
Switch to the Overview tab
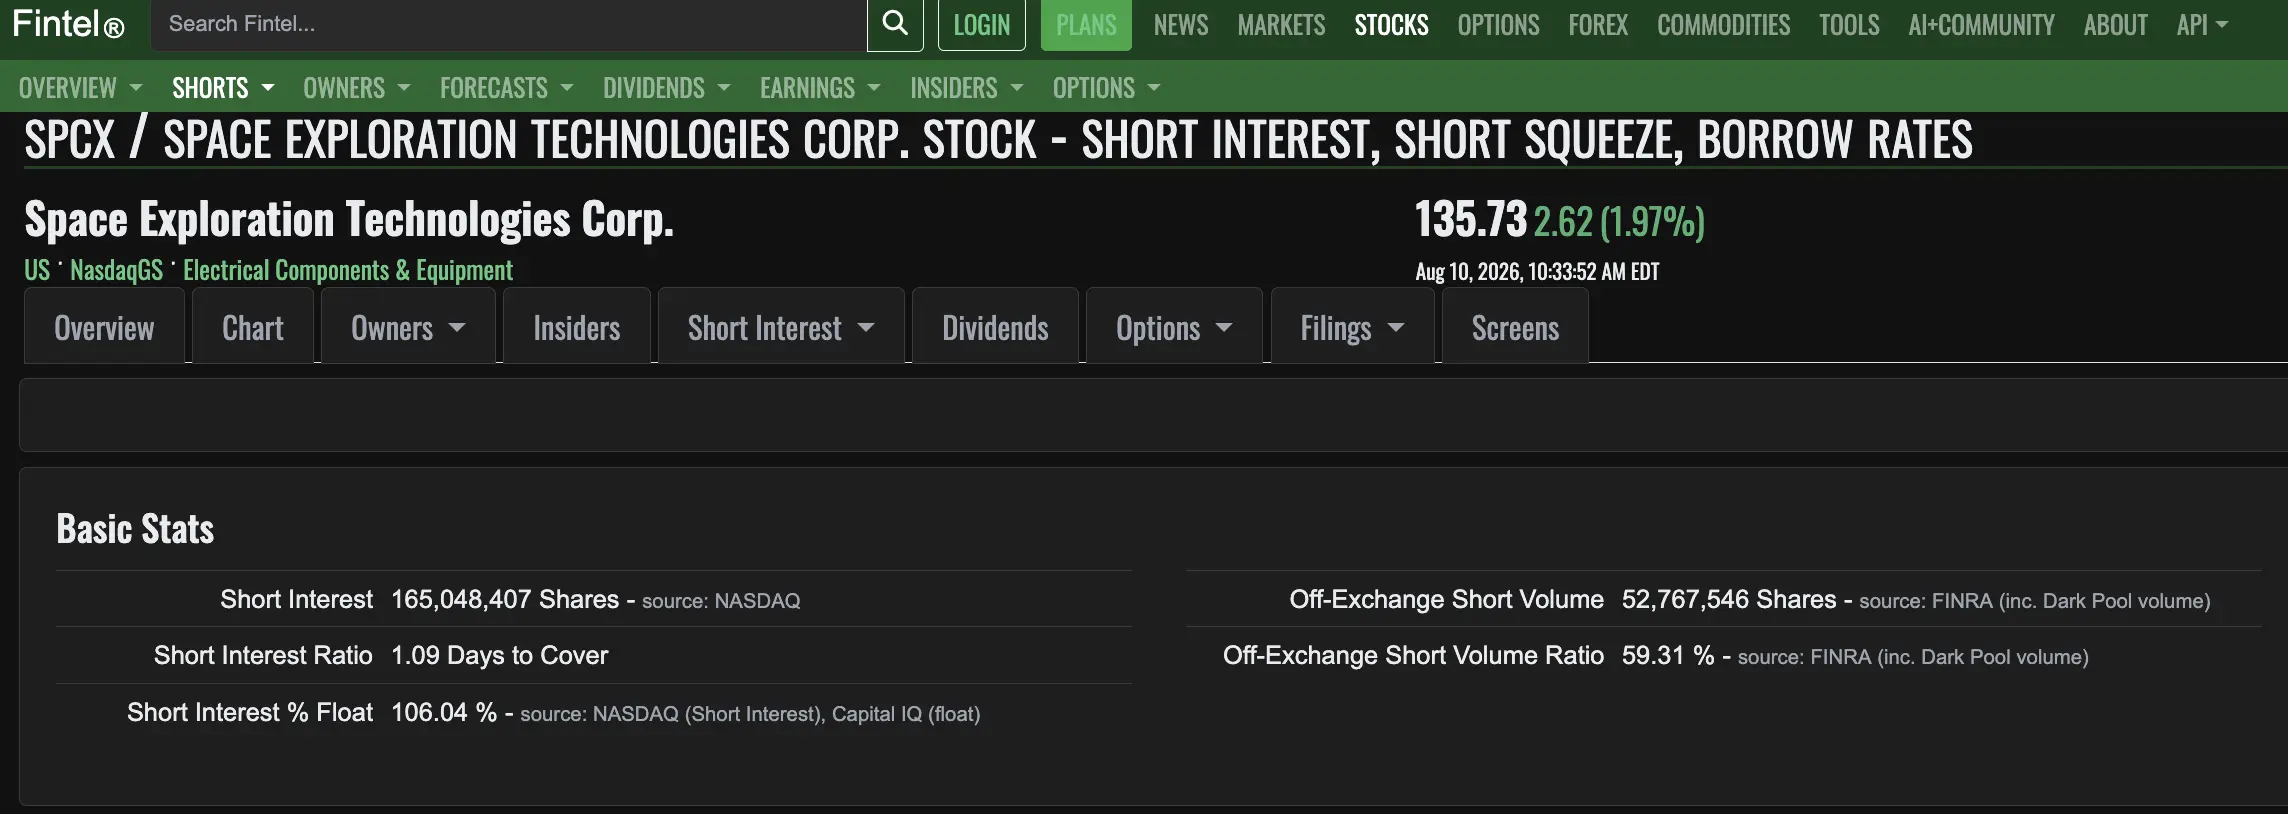(104, 328)
